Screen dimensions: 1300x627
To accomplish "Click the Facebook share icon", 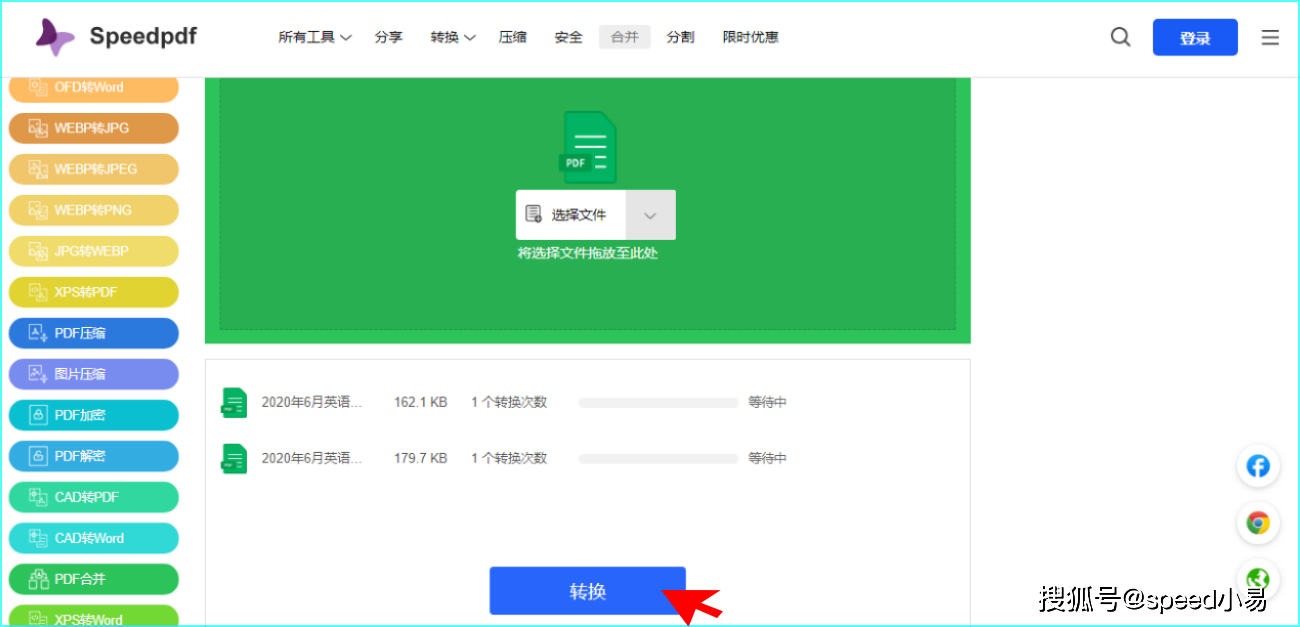I will [1258, 466].
